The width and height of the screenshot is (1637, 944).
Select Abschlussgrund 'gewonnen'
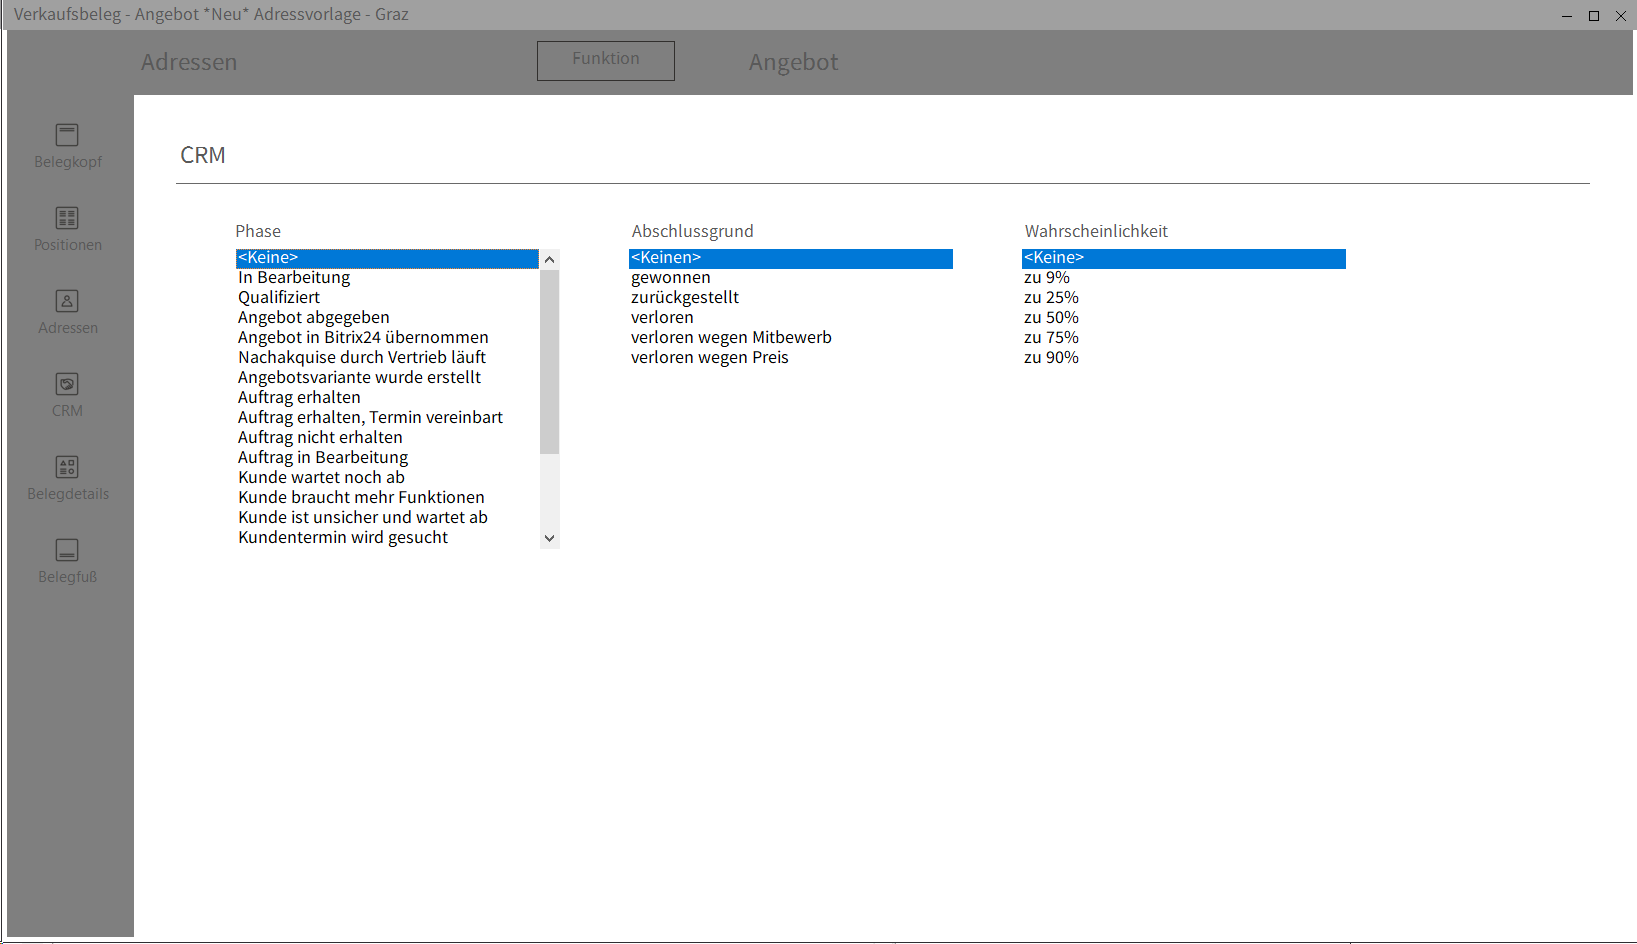[x=791, y=278]
